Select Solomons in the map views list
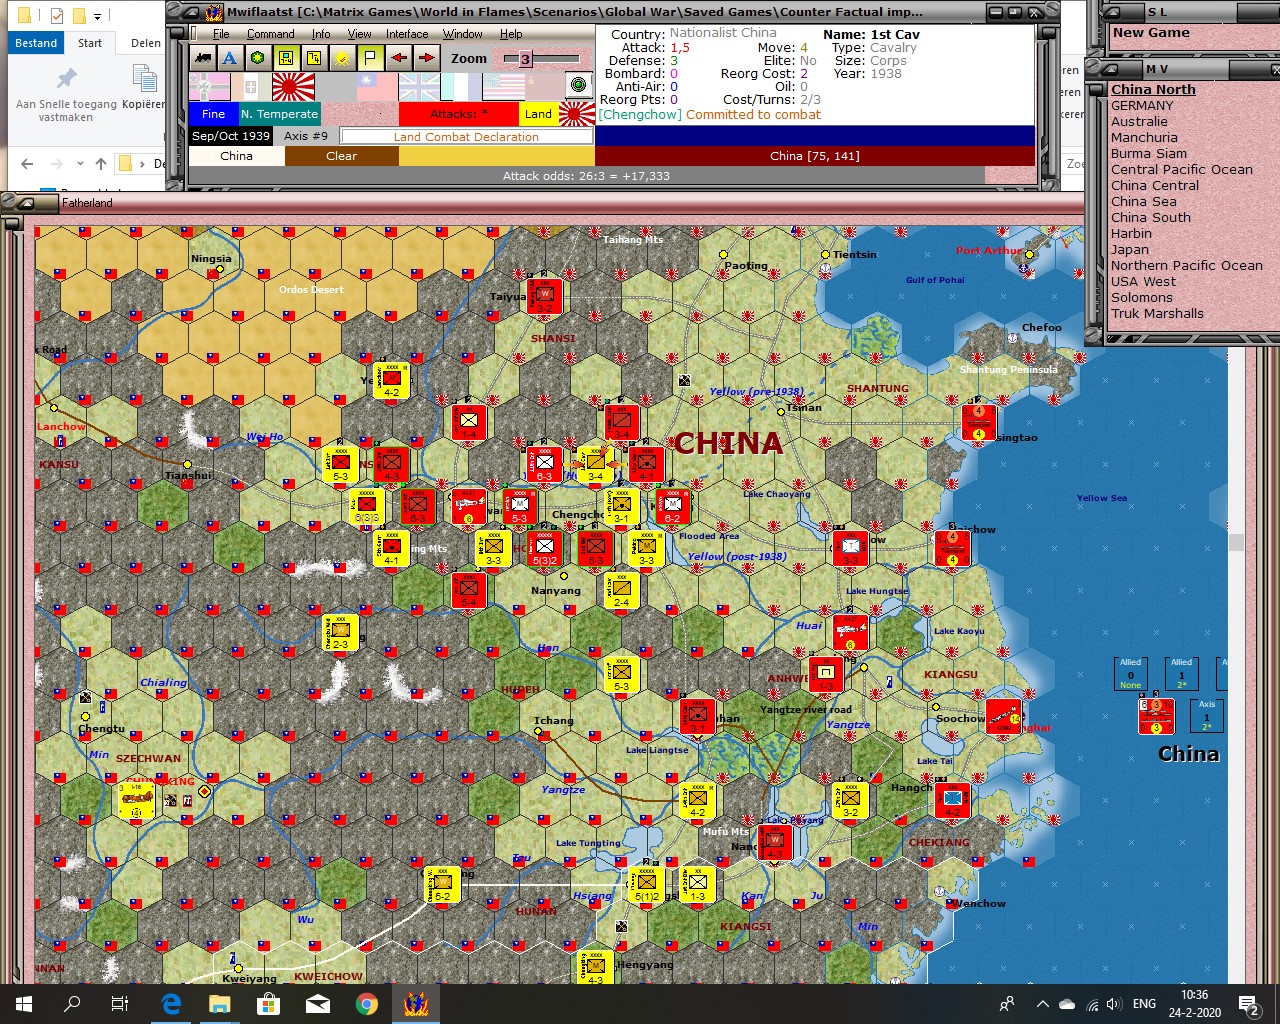 tap(1142, 297)
